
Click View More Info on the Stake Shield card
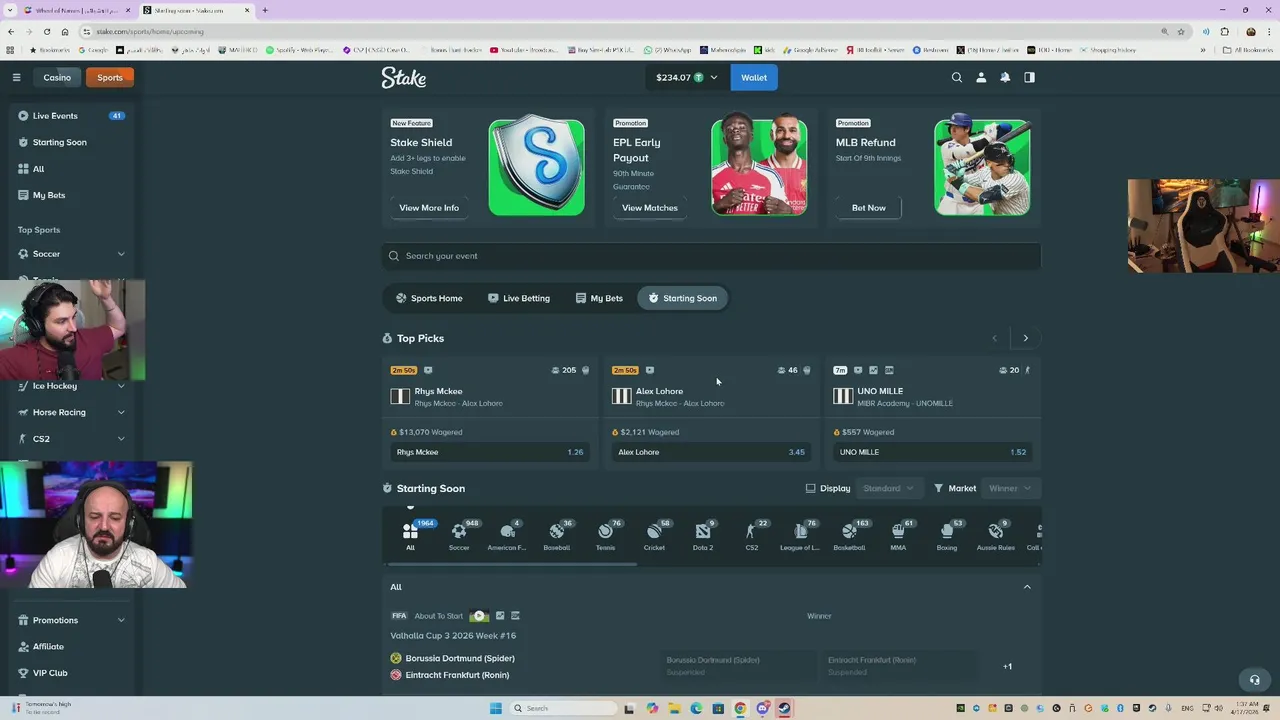[x=429, y=208]
